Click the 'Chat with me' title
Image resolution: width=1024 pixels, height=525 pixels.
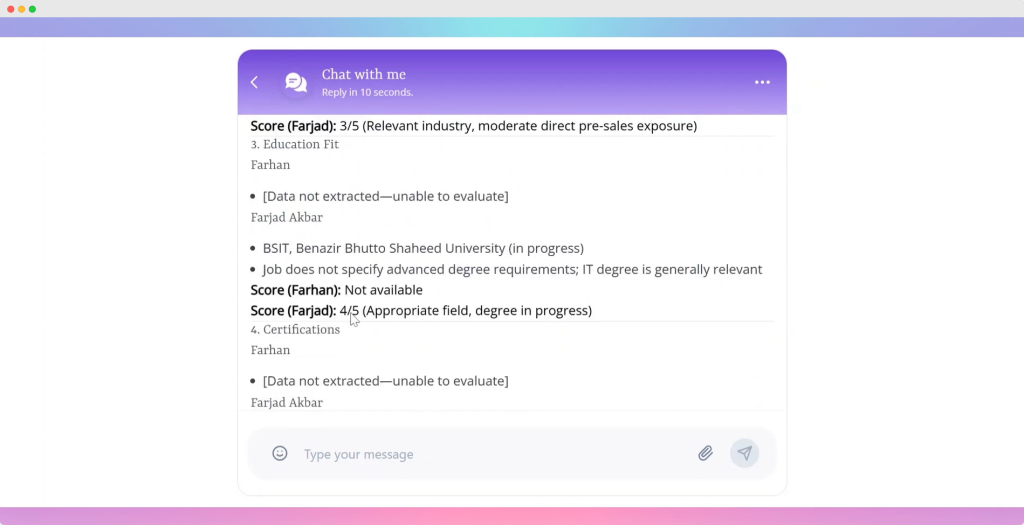(363, 74)
